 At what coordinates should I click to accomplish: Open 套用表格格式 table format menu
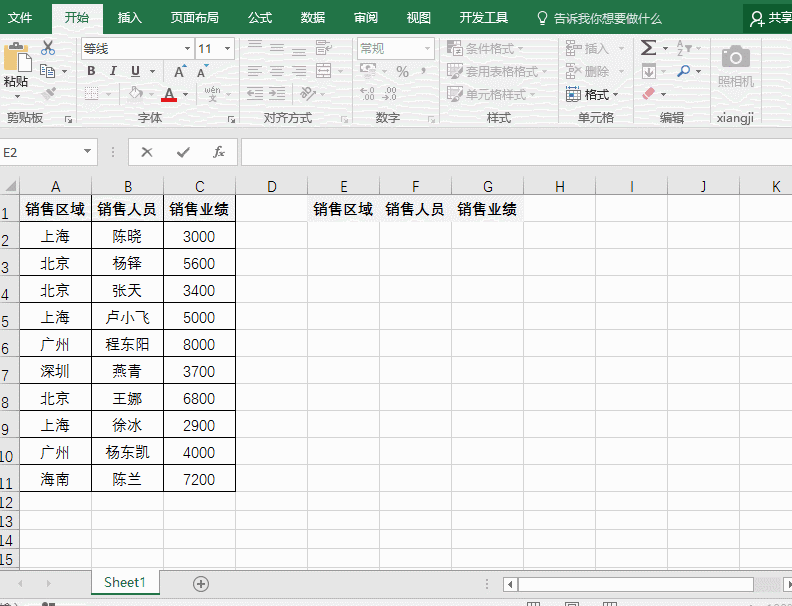(497, 71)
